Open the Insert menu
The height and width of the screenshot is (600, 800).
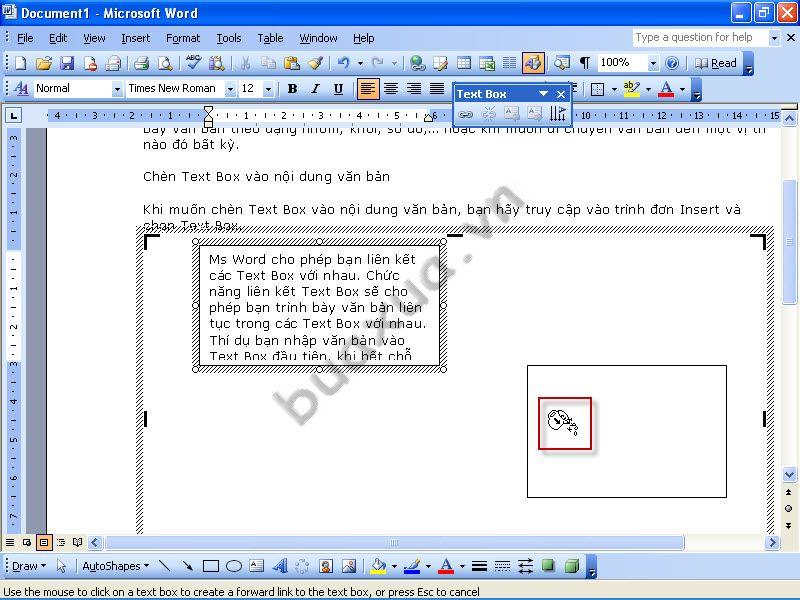(136, 38)
